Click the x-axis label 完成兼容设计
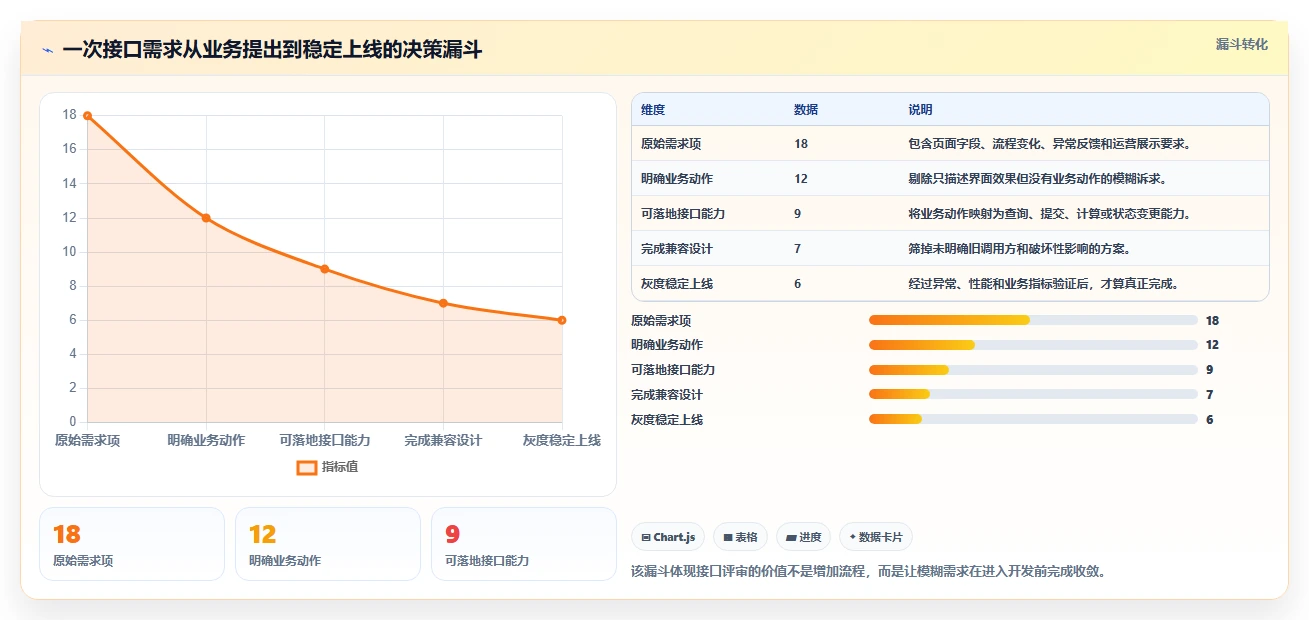Image resolution: width=1309 pixels, height=620 pixels. coord(443,441)
